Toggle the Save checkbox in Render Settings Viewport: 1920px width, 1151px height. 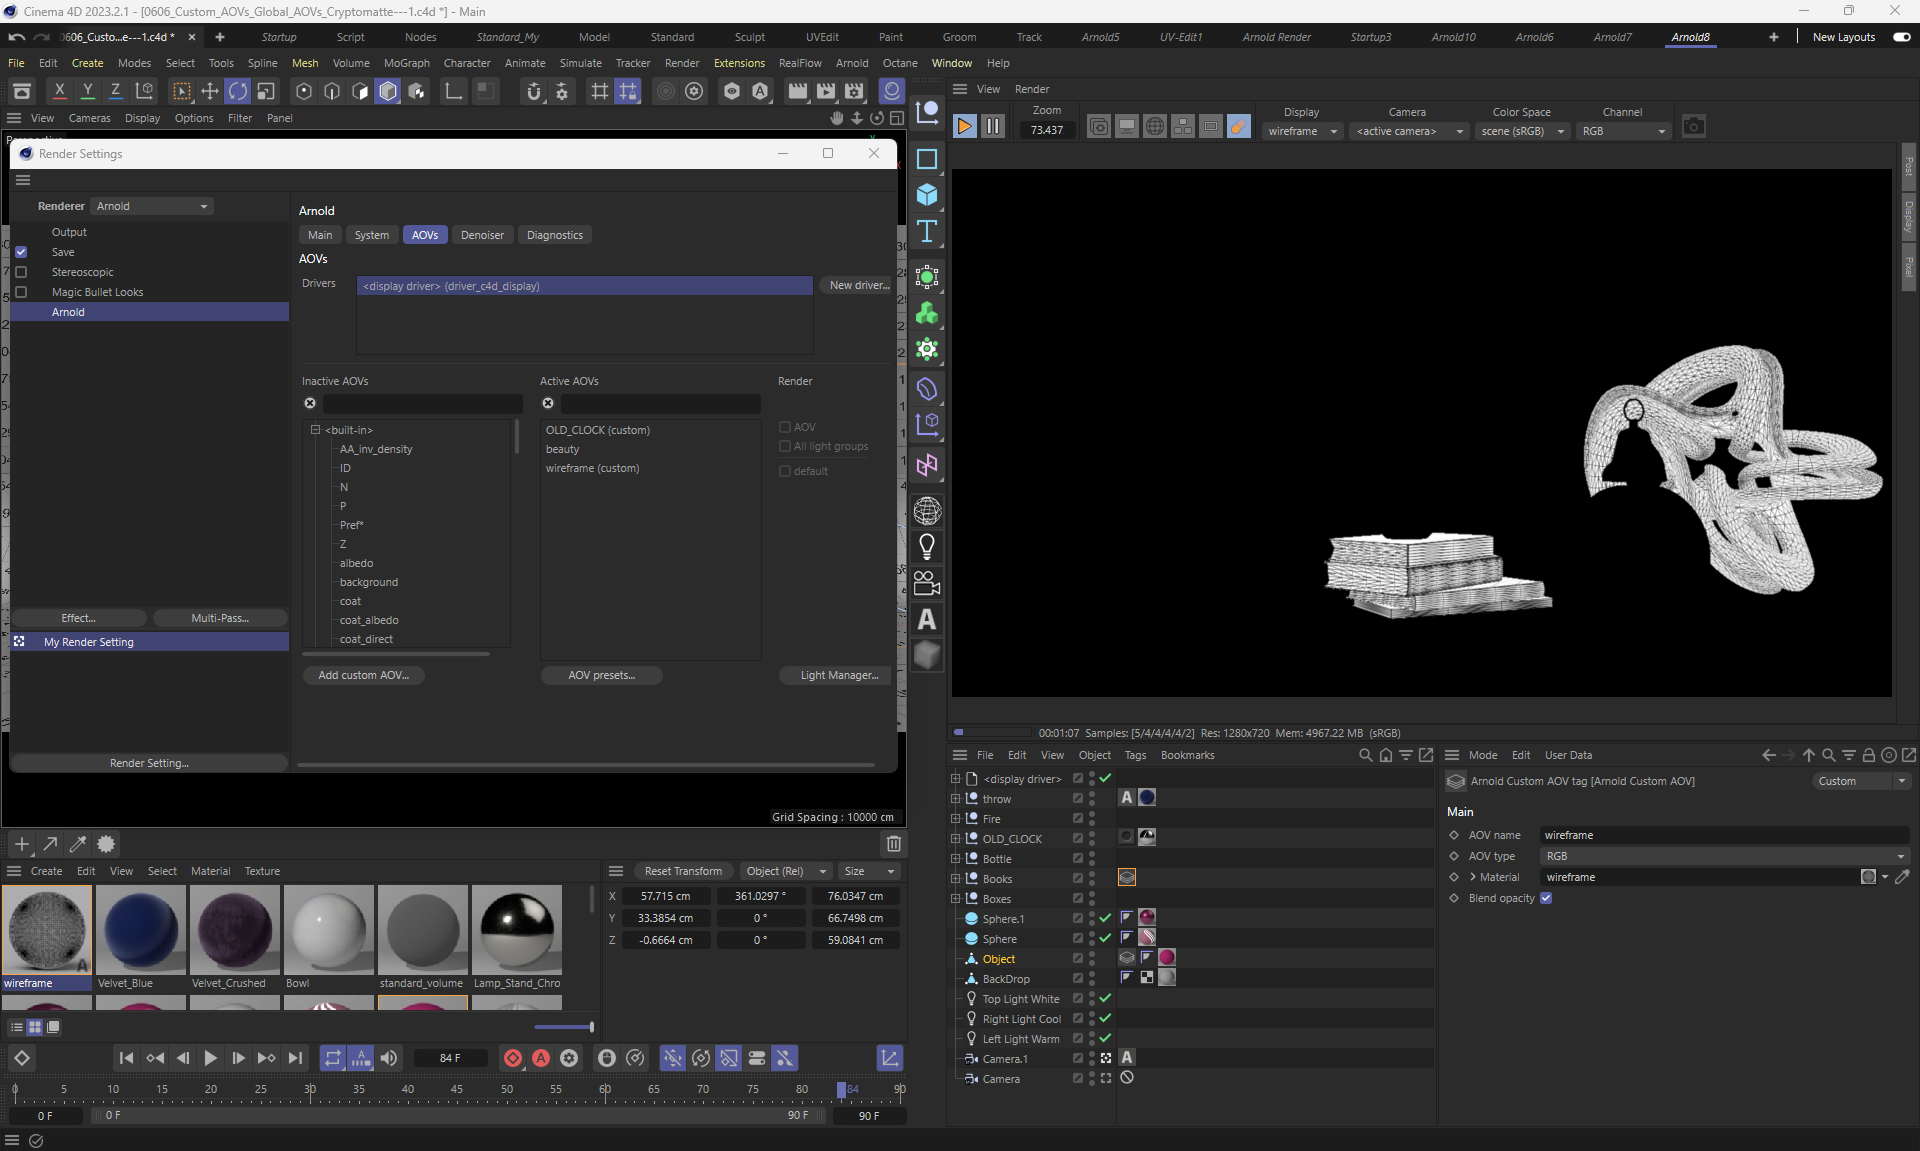pyautogui.click(x=21, y=252)
